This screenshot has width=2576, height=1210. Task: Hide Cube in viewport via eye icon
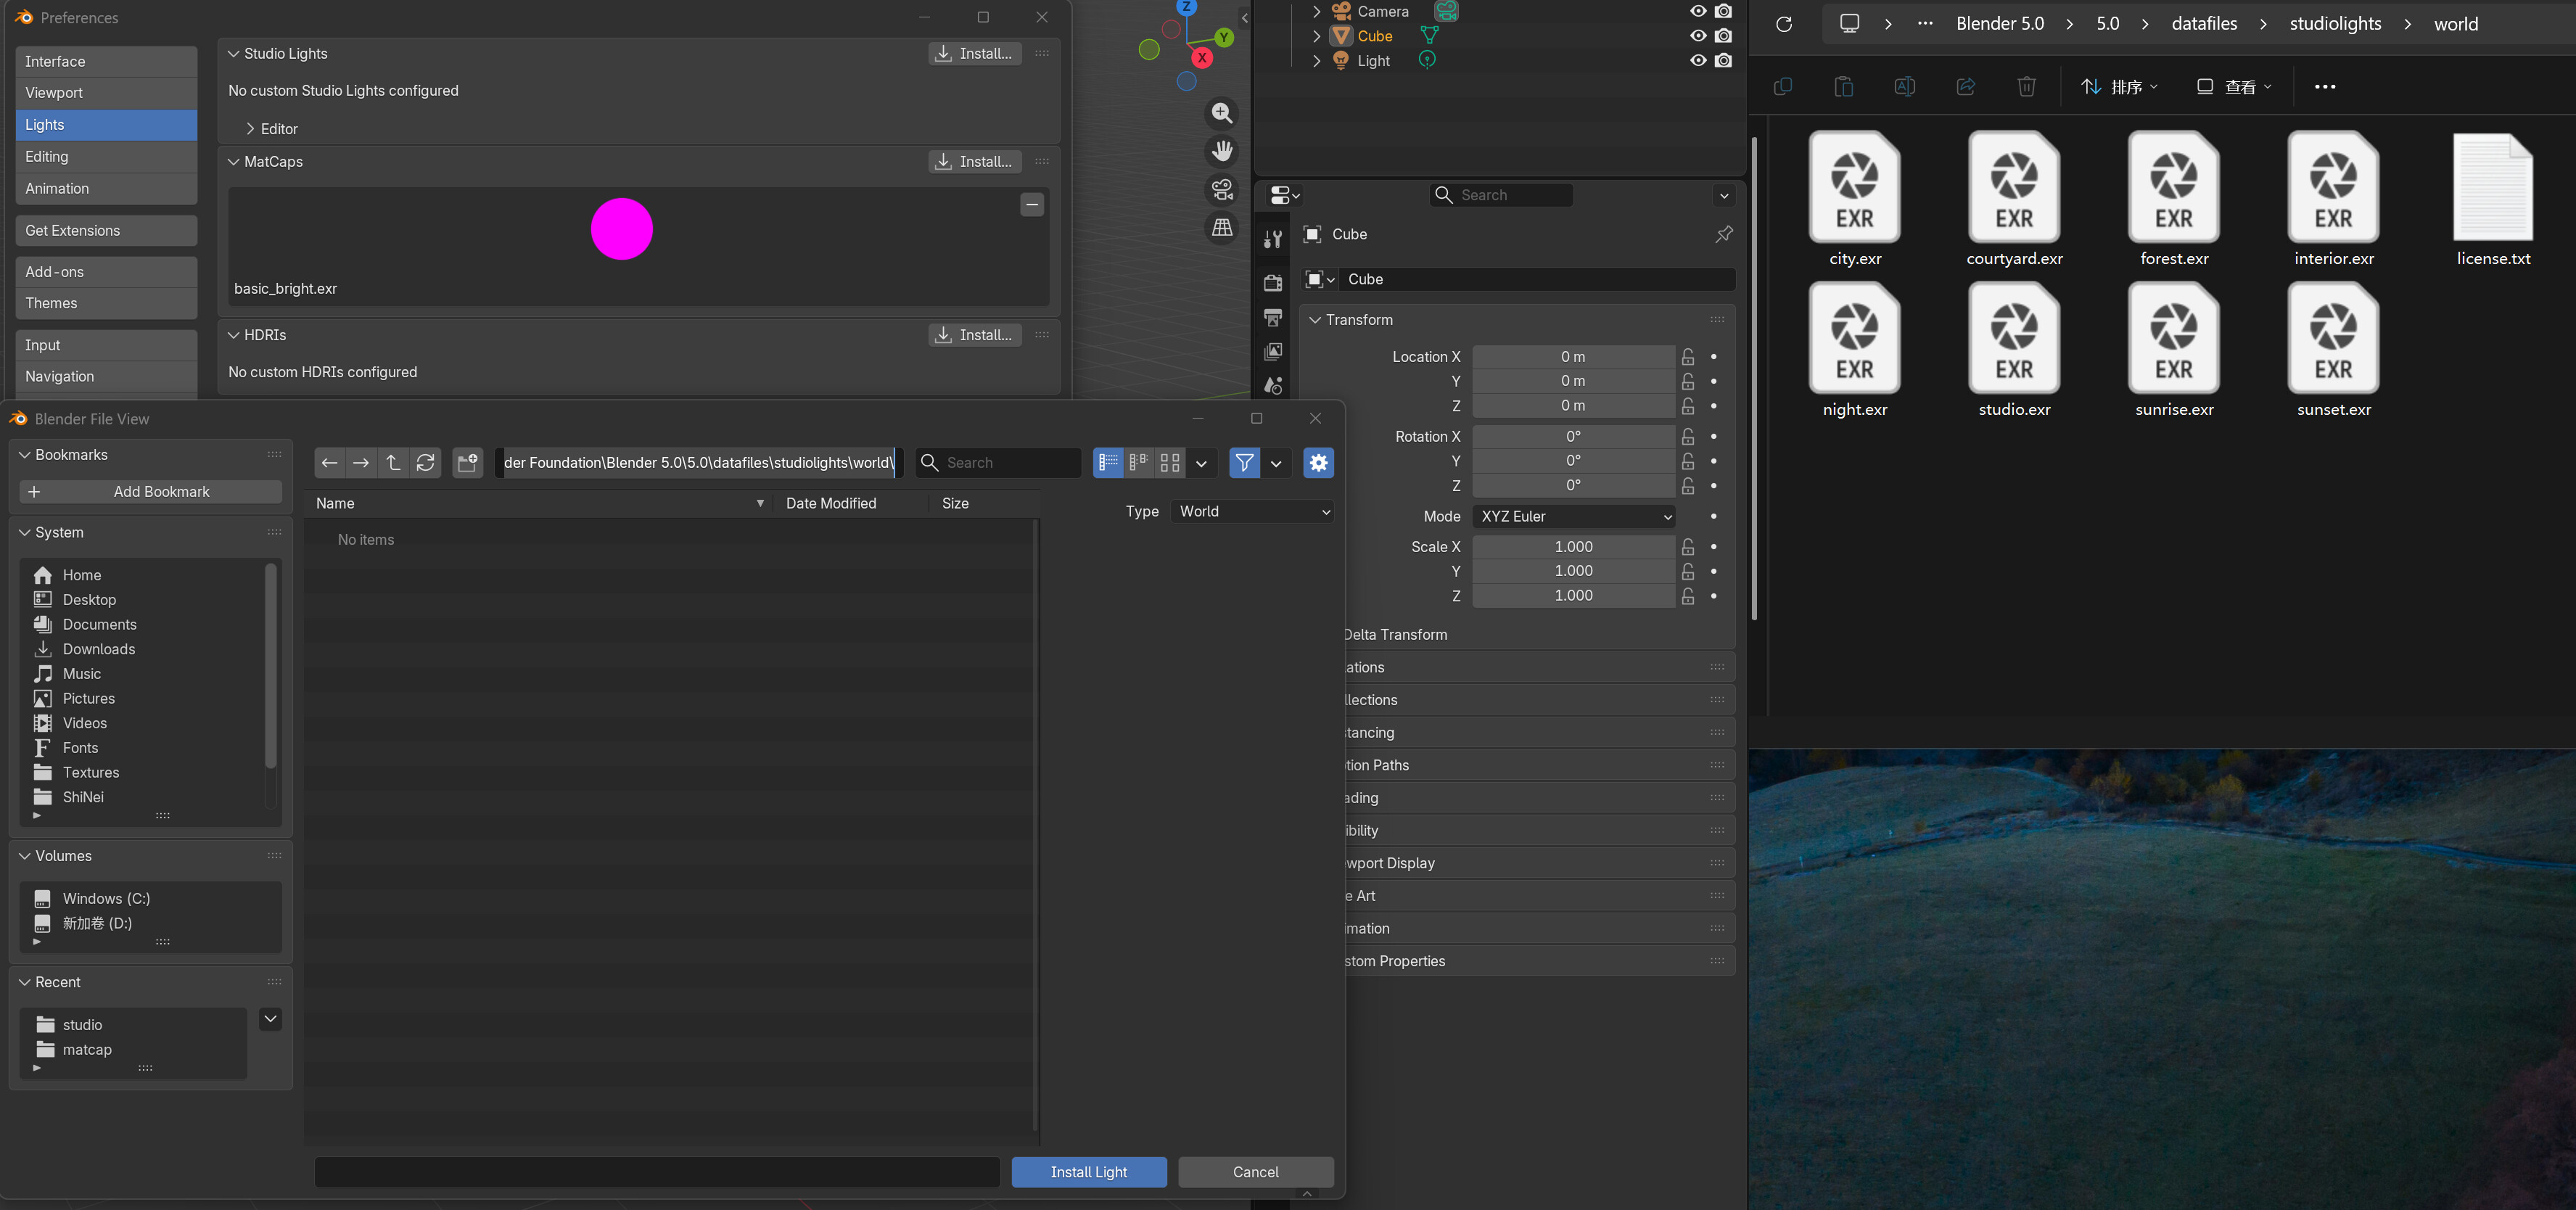pos(1698,36)
